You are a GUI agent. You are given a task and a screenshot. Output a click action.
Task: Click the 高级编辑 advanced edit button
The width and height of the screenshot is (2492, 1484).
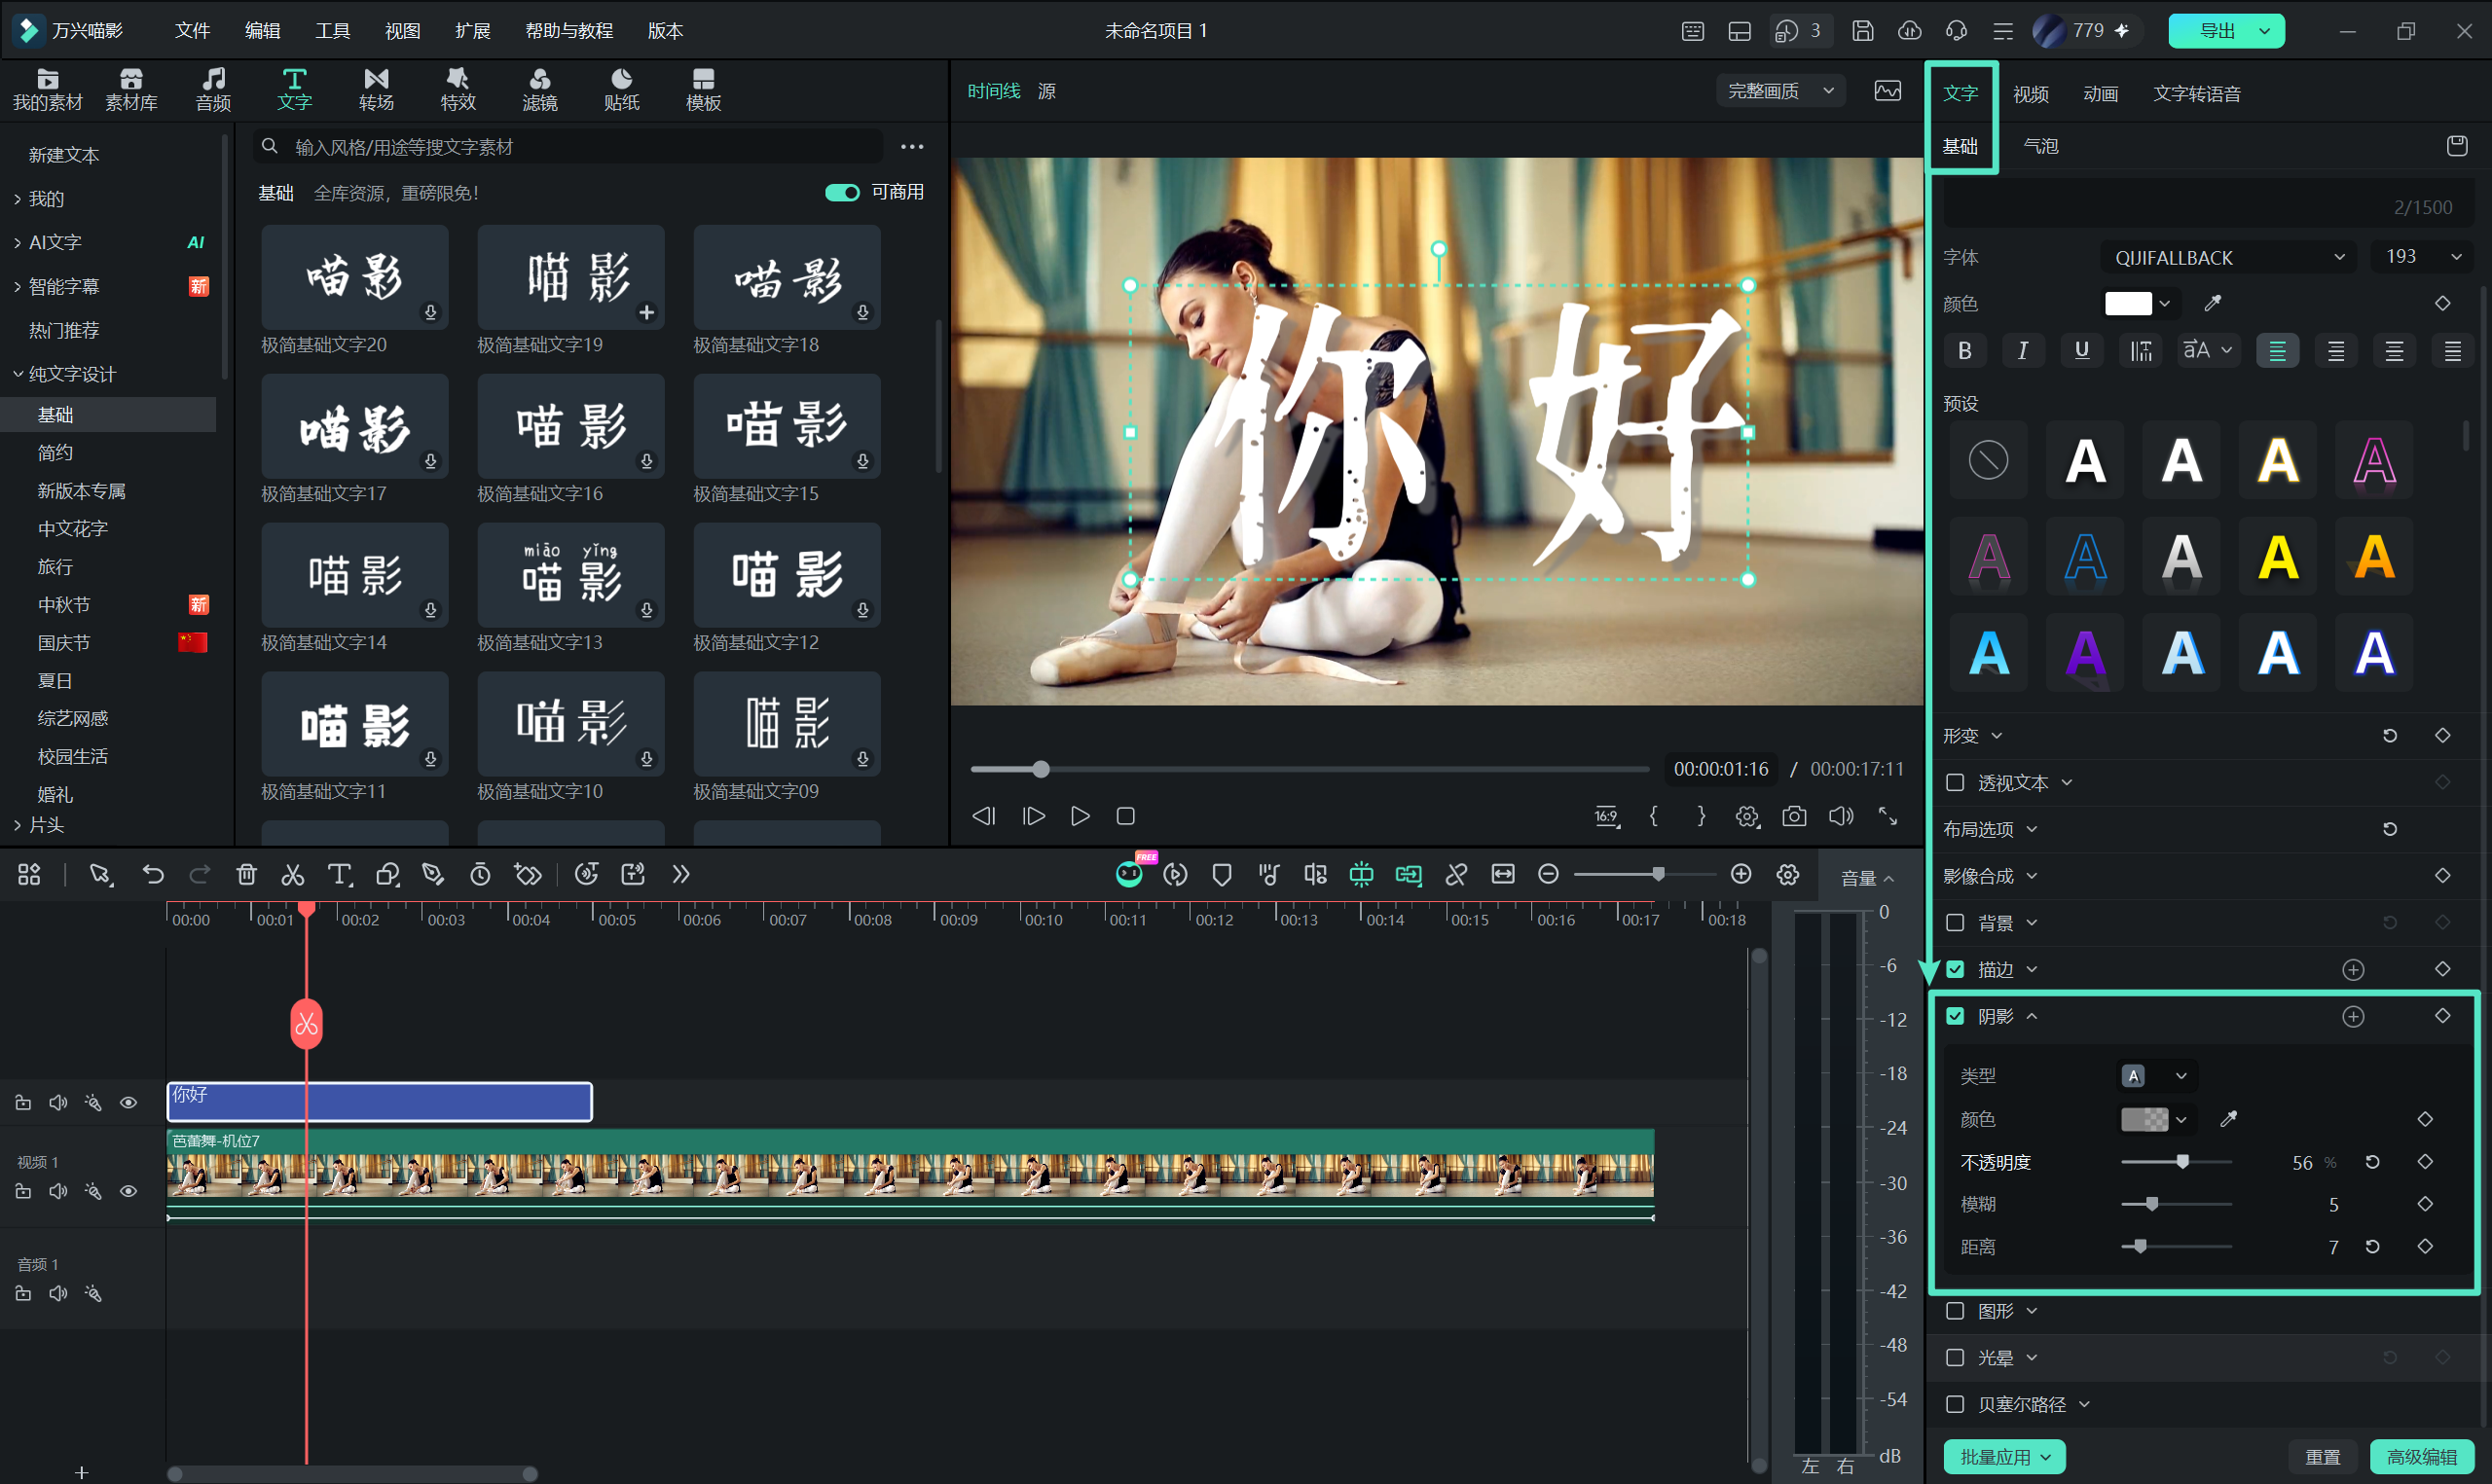(x=2421, y=1457)
